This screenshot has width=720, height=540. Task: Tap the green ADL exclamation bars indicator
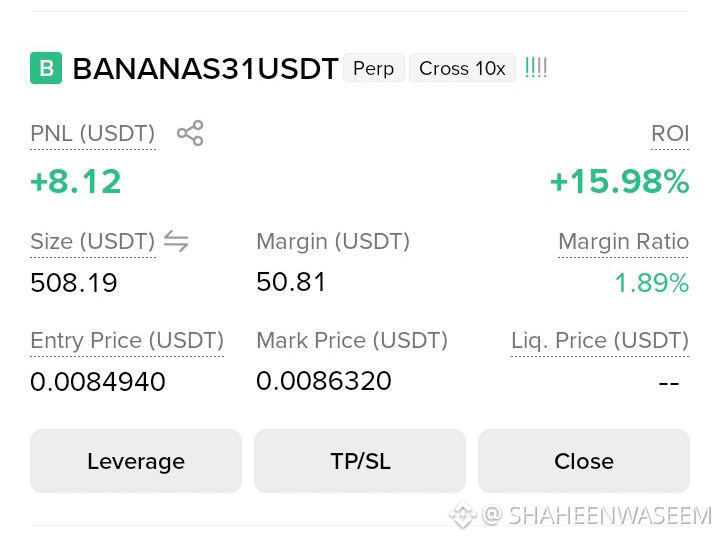pos(536,68)
